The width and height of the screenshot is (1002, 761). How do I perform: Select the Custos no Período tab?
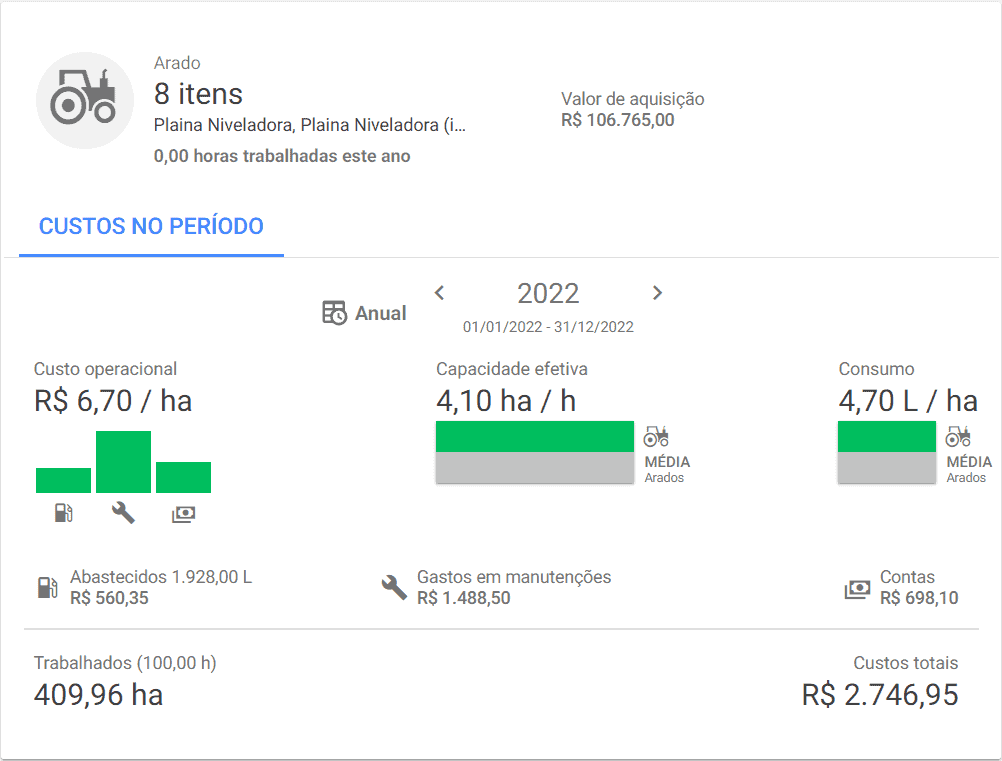click(151, 226)
